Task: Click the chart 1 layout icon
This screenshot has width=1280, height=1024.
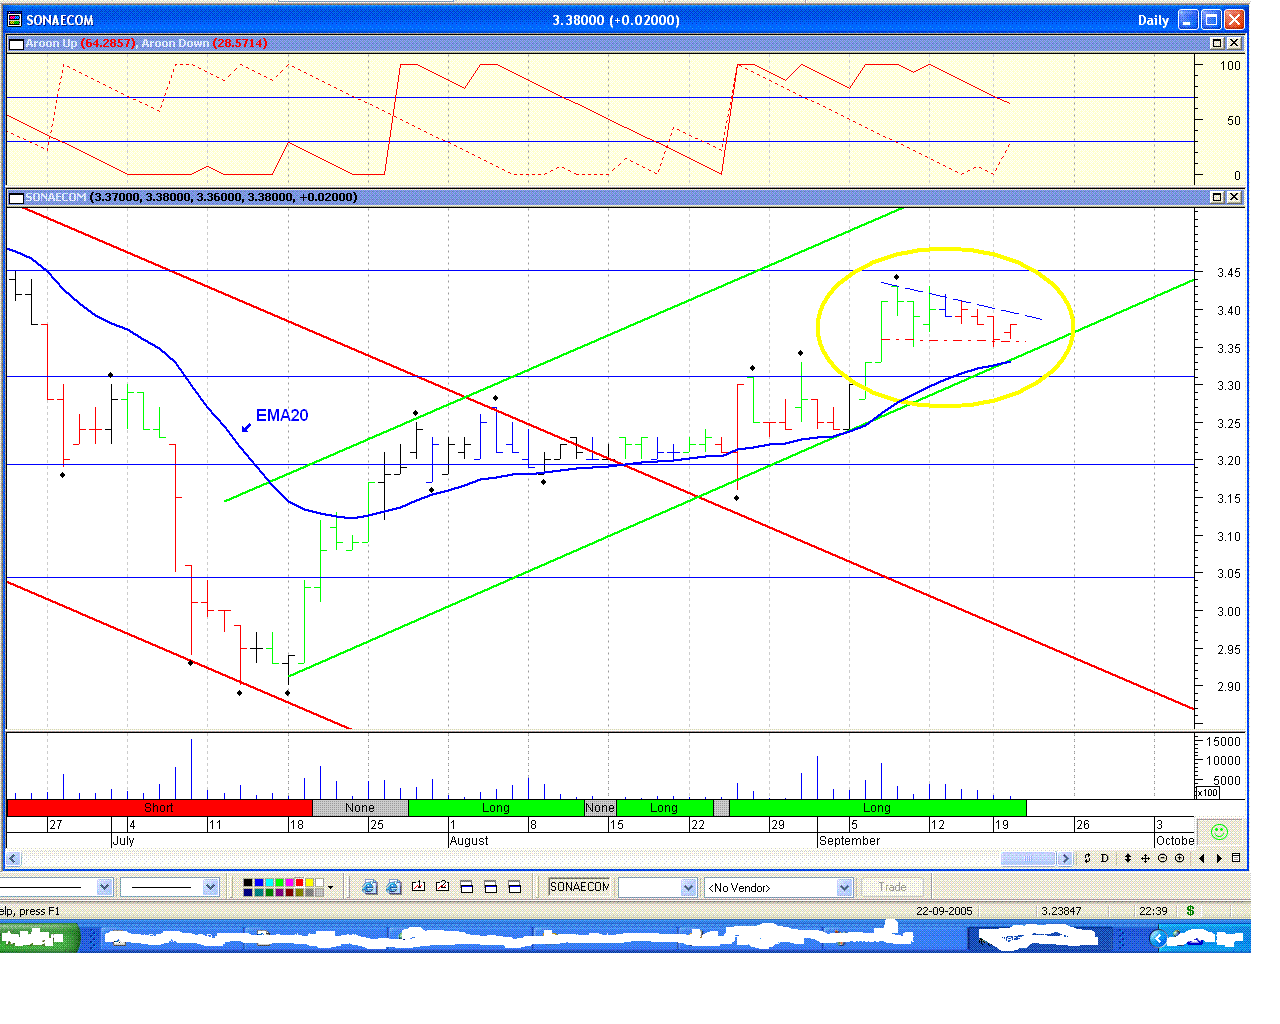Action: (418, 886)
